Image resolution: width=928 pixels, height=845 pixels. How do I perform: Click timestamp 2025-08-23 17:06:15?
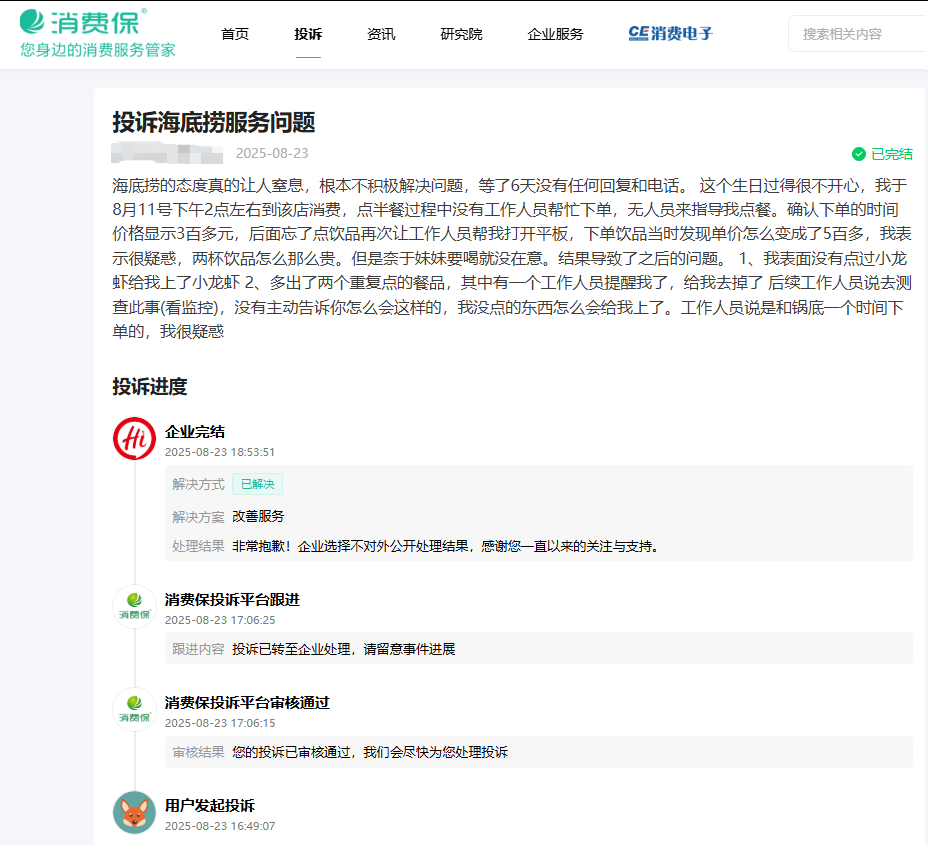click(220, 723)
